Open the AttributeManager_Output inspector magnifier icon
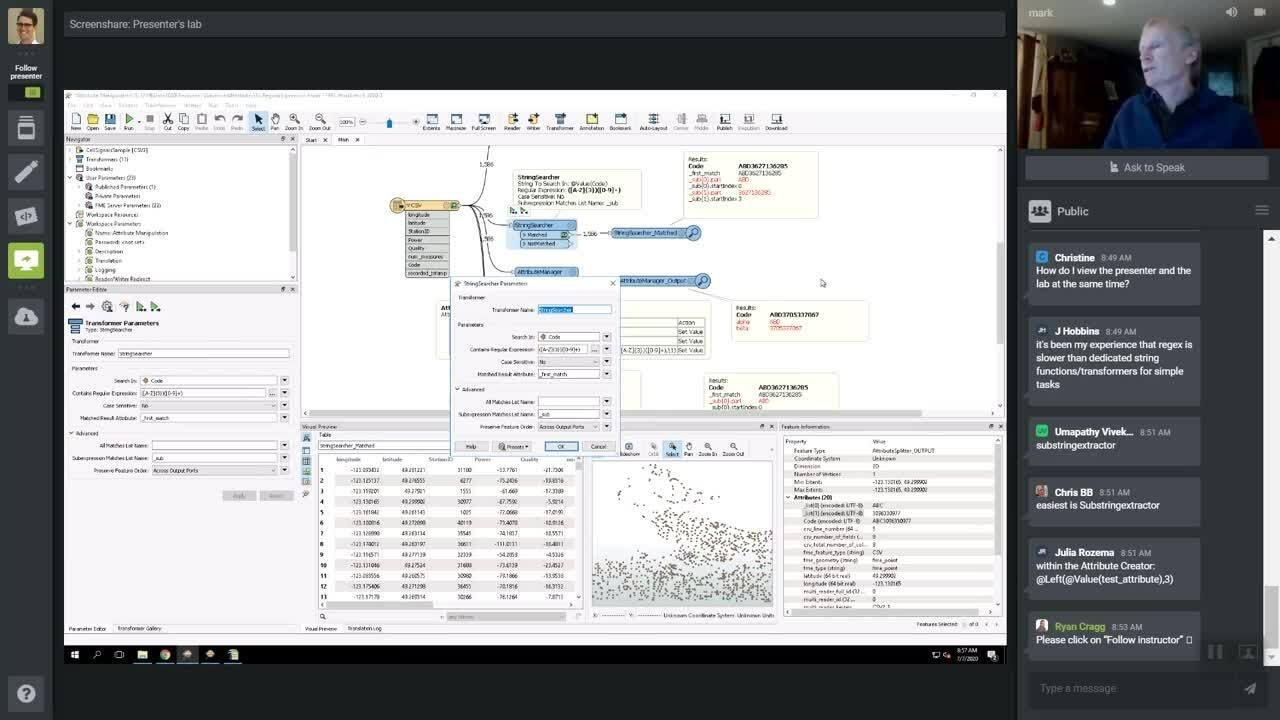Screen dimensions: 1280x720 click(702, 281)
